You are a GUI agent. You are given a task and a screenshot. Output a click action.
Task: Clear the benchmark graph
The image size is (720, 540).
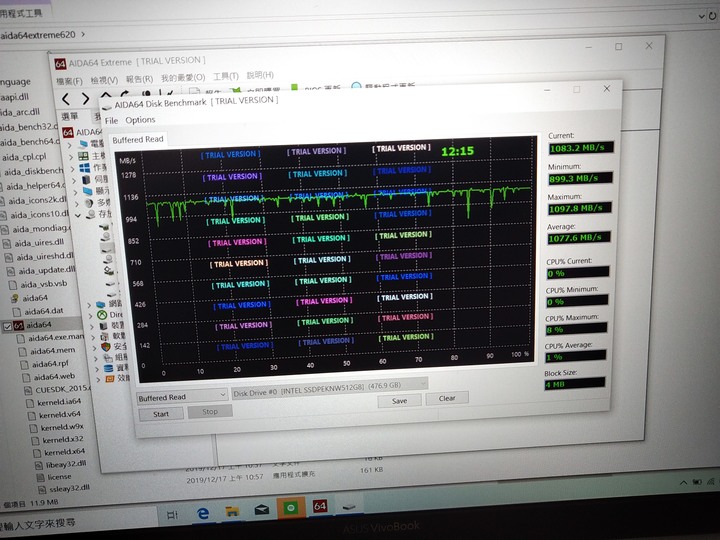[x=447, y=398]
